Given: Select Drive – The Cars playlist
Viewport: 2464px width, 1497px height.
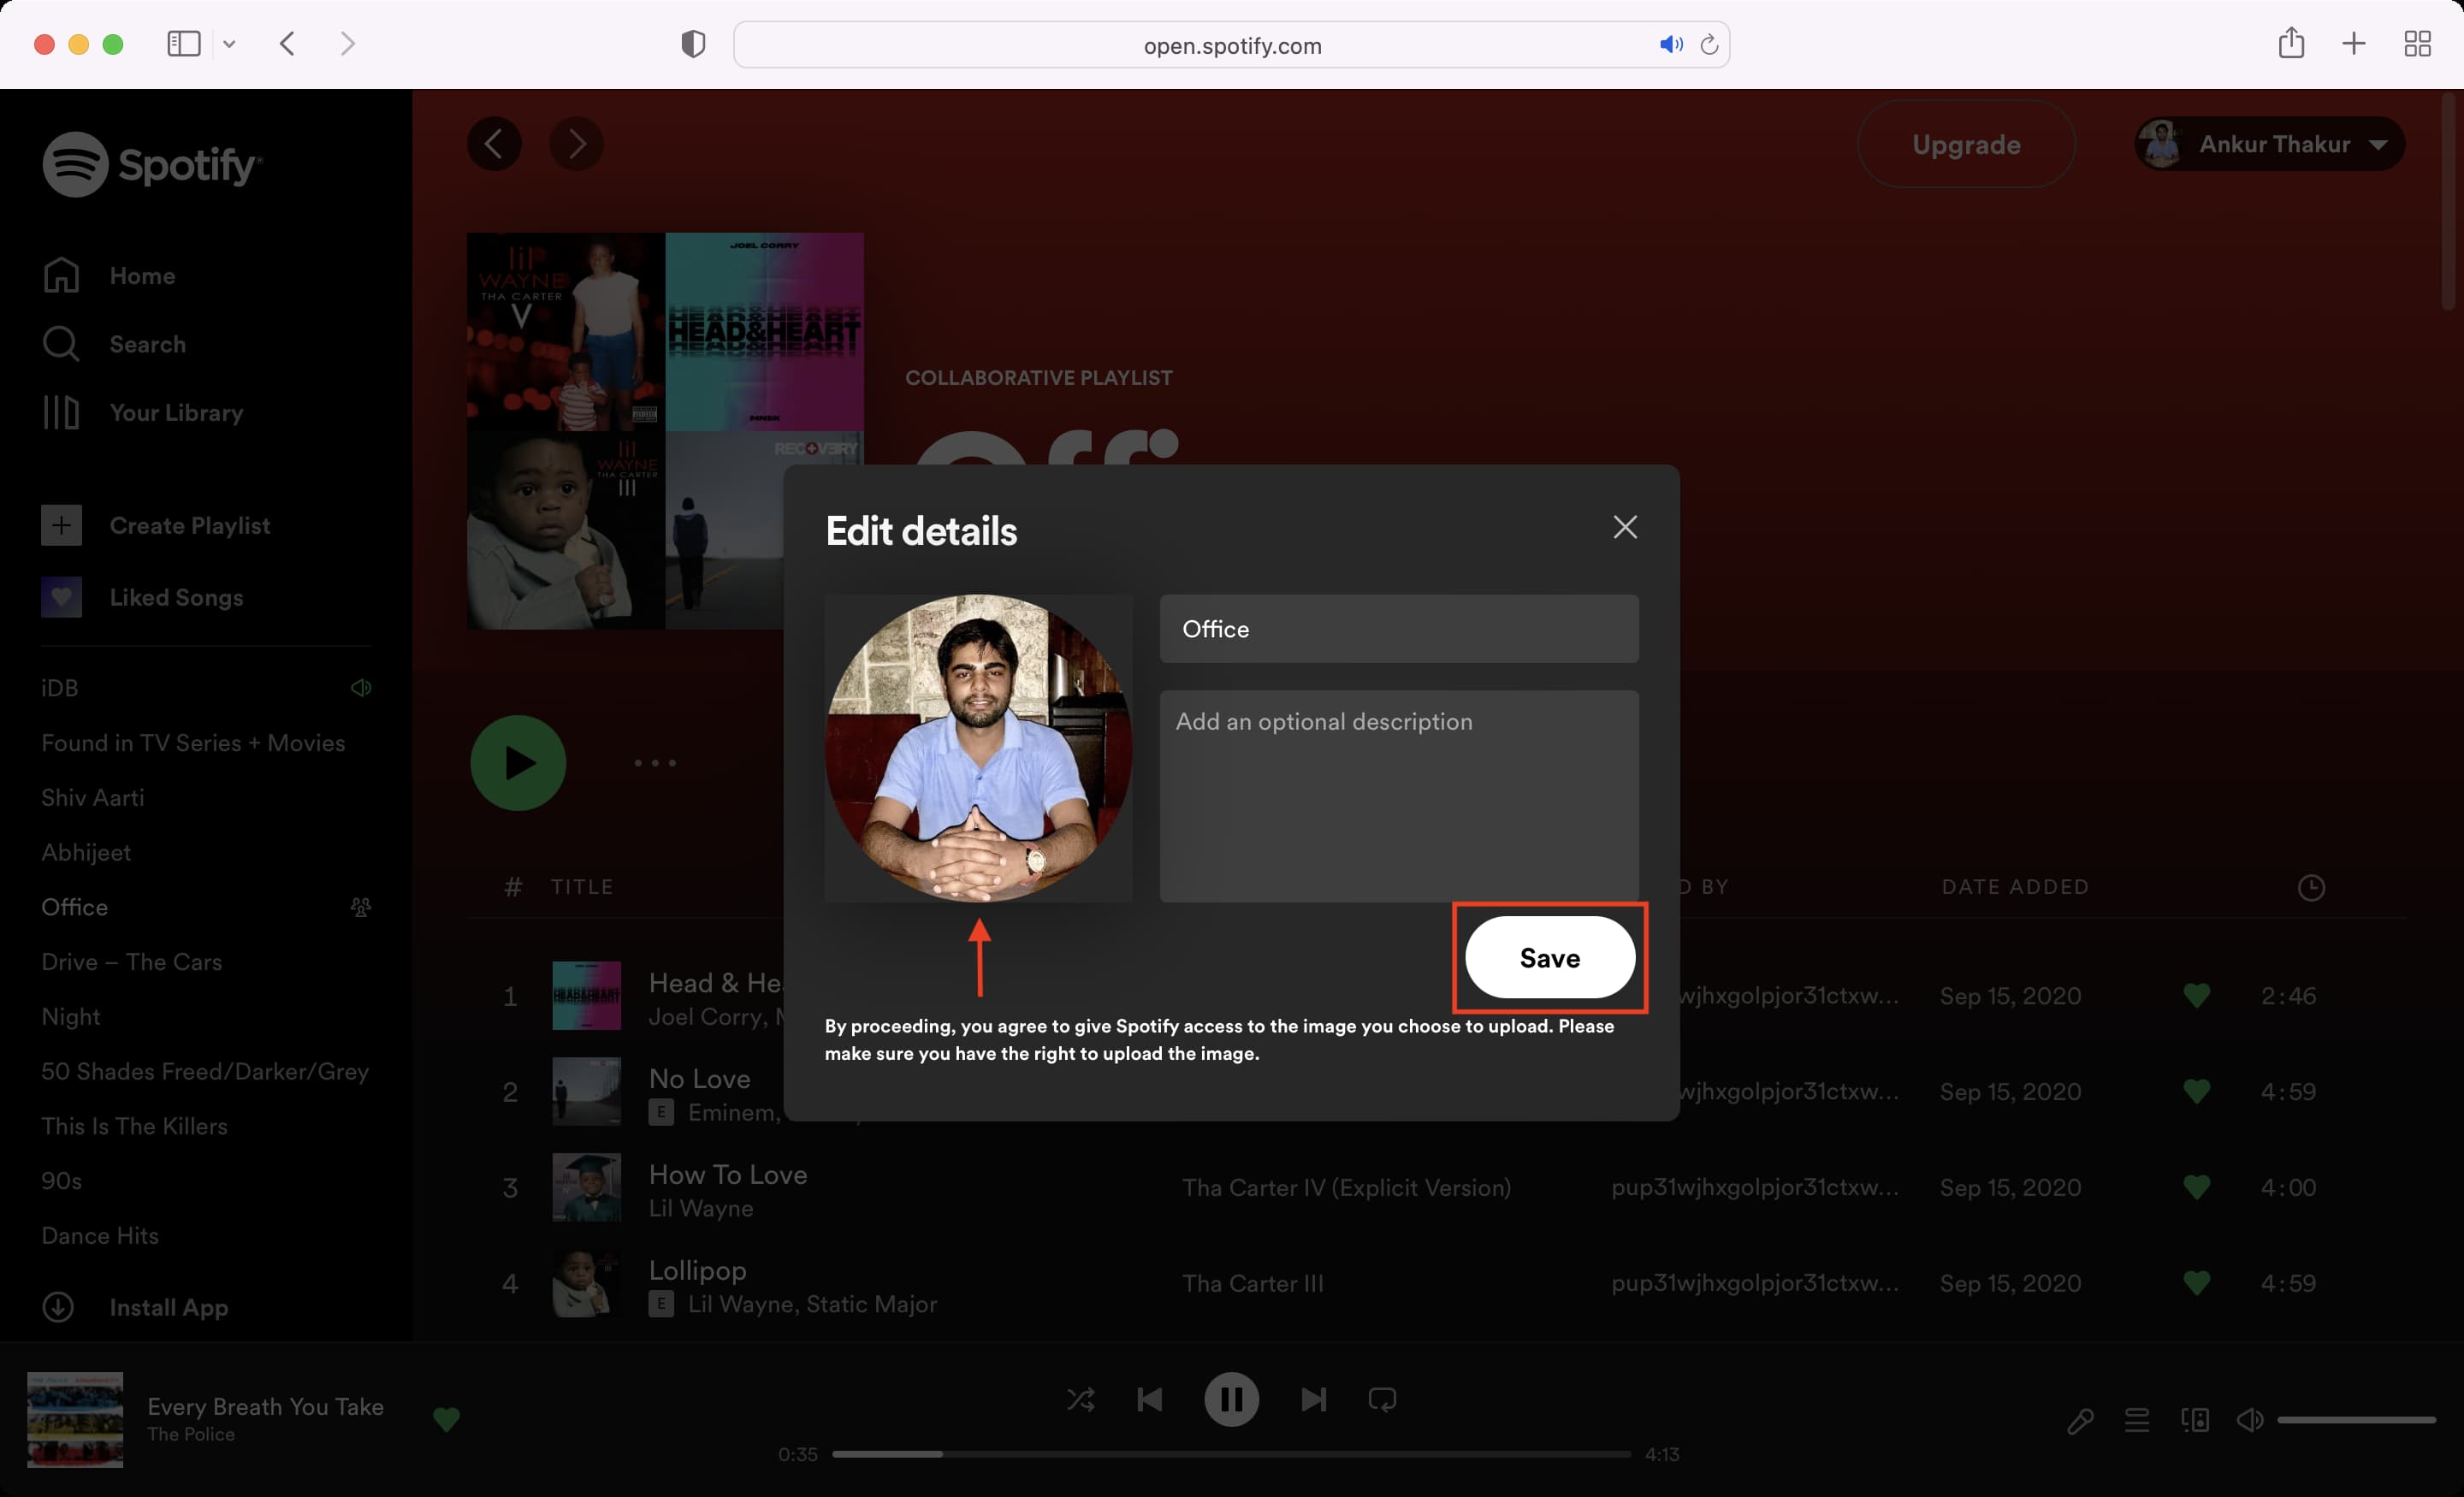Looking at the screenshot, I should [131, 961].
